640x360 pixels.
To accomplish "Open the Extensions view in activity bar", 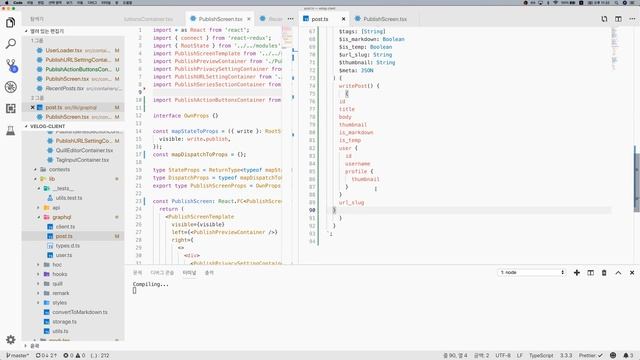I will pyautogui.click(x=11, y=109).
